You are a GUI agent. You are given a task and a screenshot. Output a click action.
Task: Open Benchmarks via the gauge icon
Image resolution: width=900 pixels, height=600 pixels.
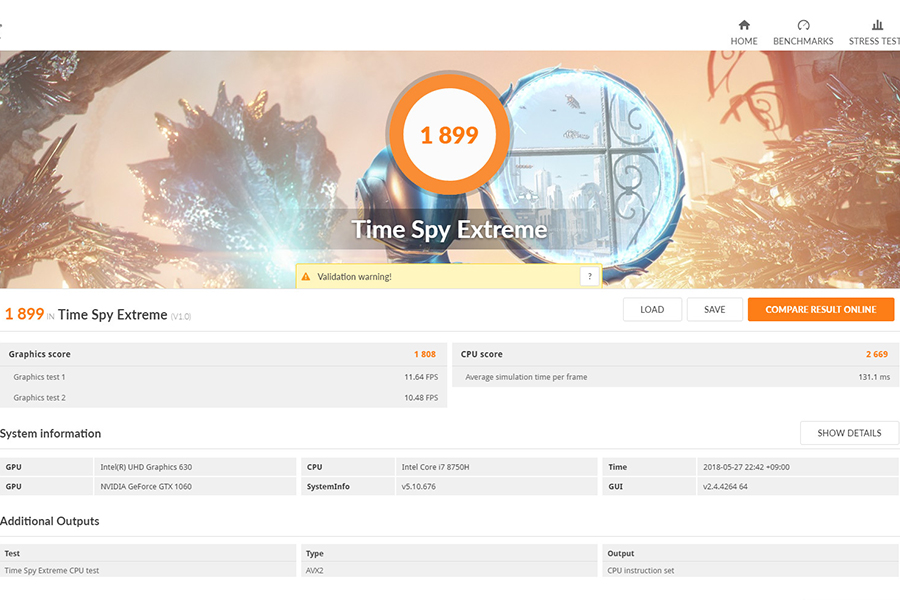click(x=803, y=25)
